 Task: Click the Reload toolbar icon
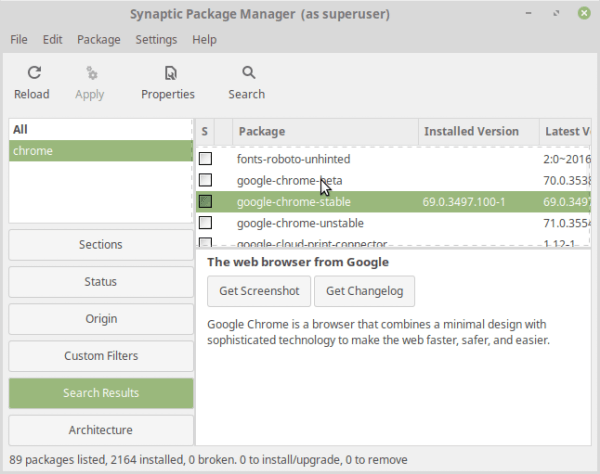coord(34,73)
